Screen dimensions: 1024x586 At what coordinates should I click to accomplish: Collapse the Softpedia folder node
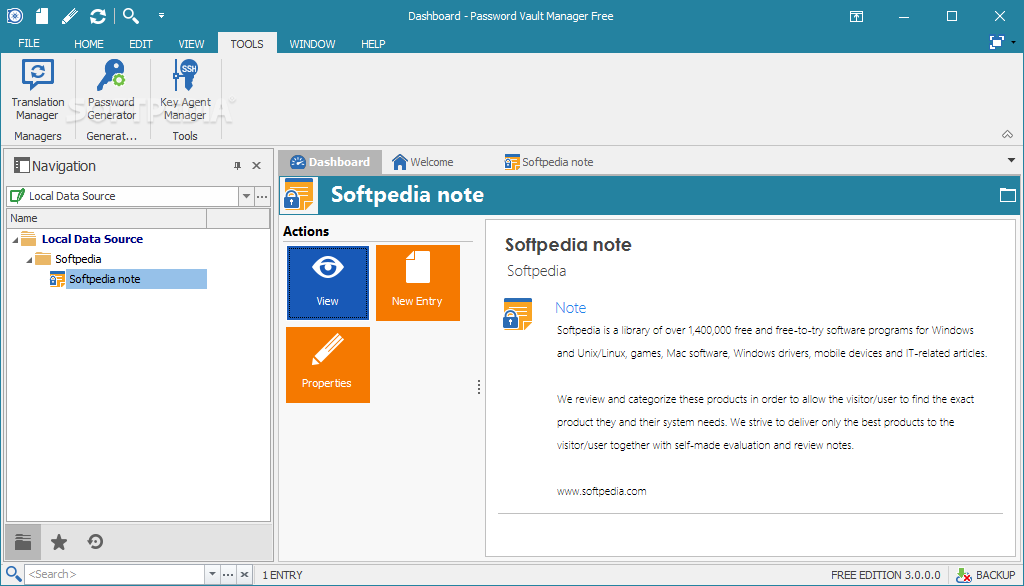[29, 260]
